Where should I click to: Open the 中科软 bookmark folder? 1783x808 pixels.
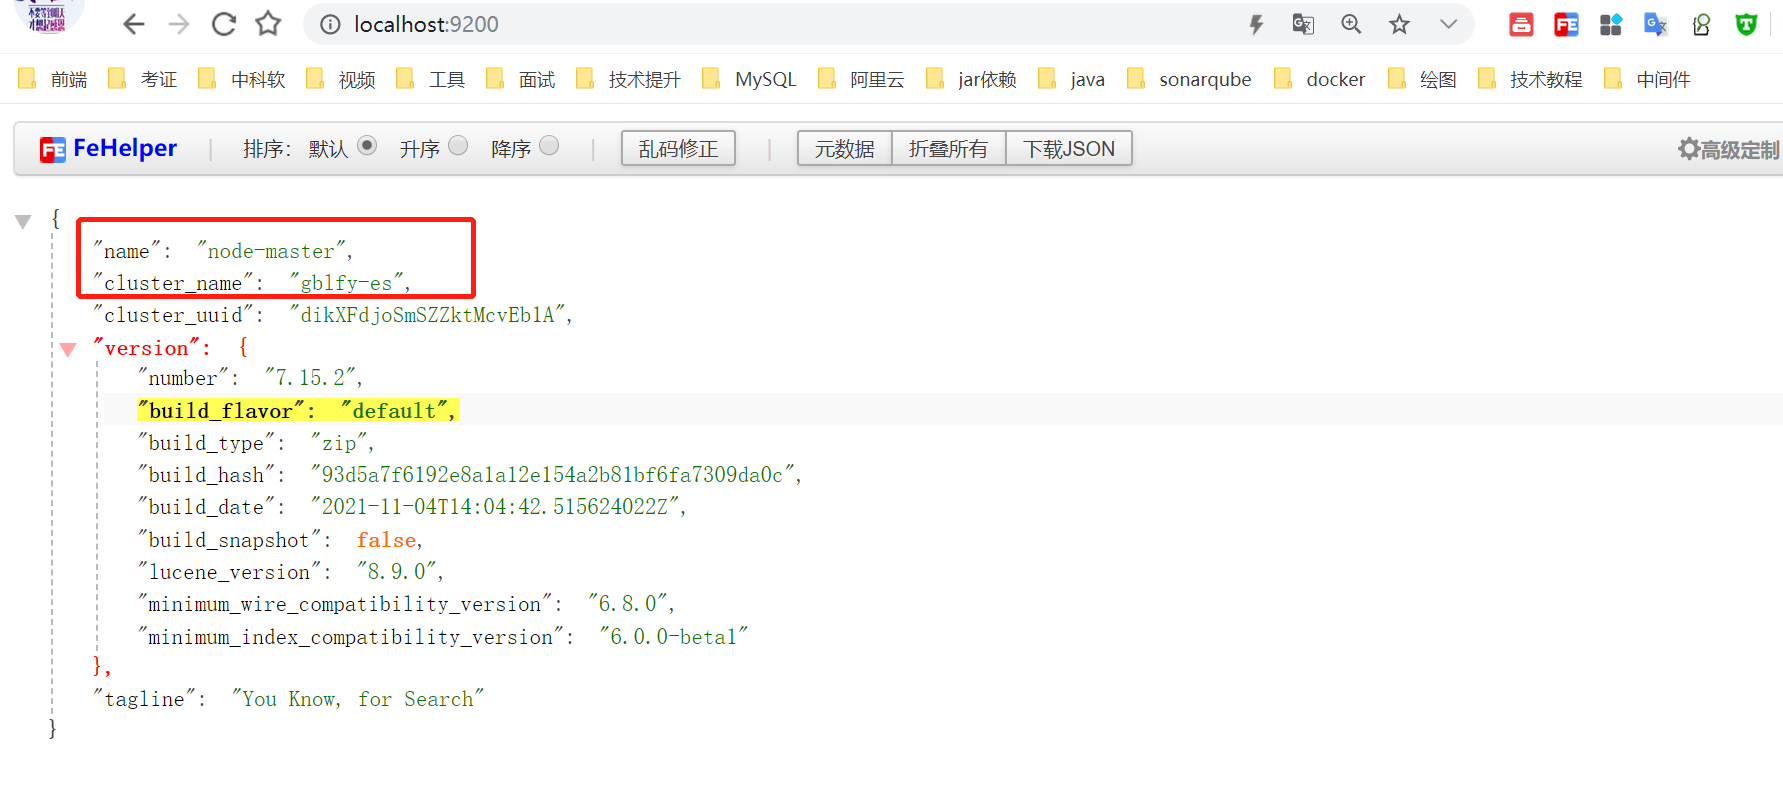tap(242, 79)
